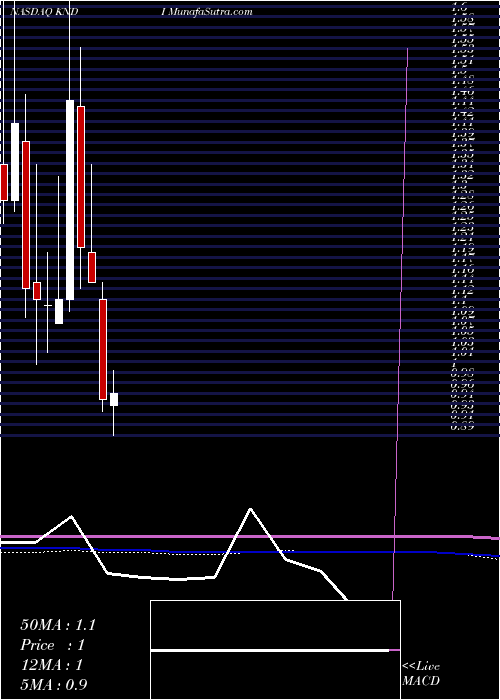This screenshot has height=700, width=500.
Task: Click the NASDAQ KND ticker label
Action: pyautogui.click(x=44, y=12)
